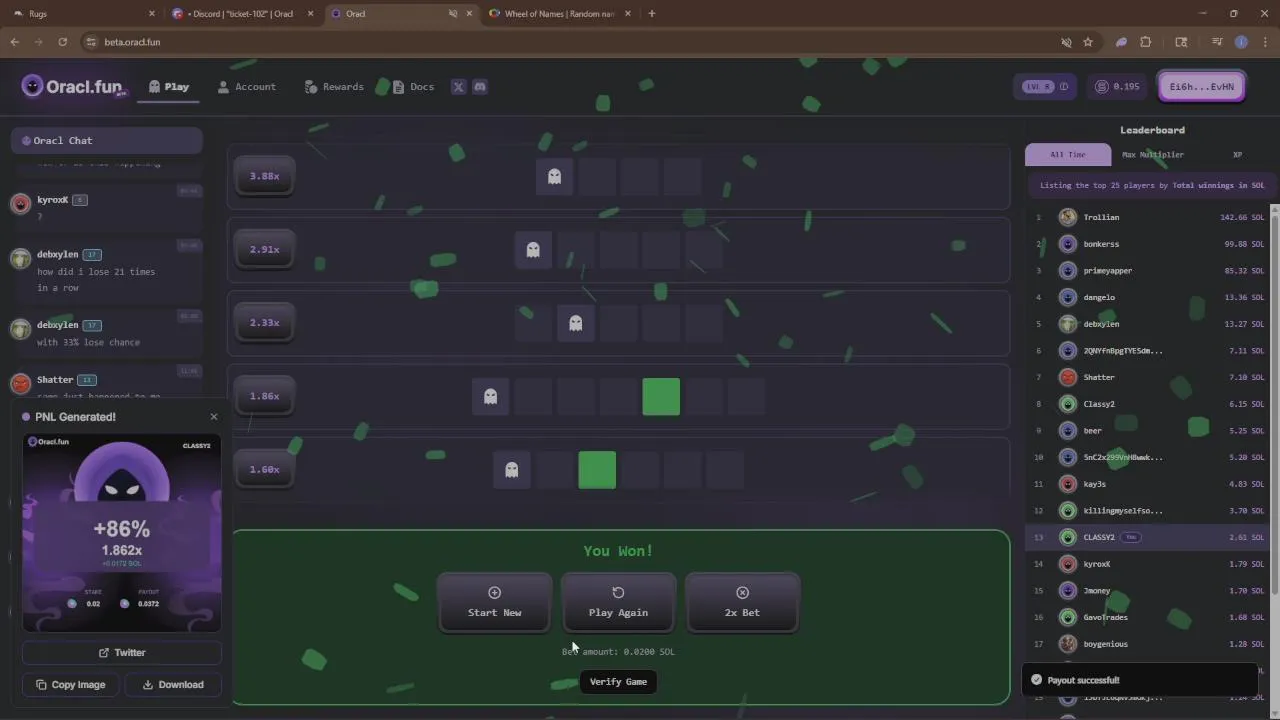Click Shatter's red avatar in the leaderboard
Screen dimensions: 1280x720
pyautogui.click(x=1068, y=377)
